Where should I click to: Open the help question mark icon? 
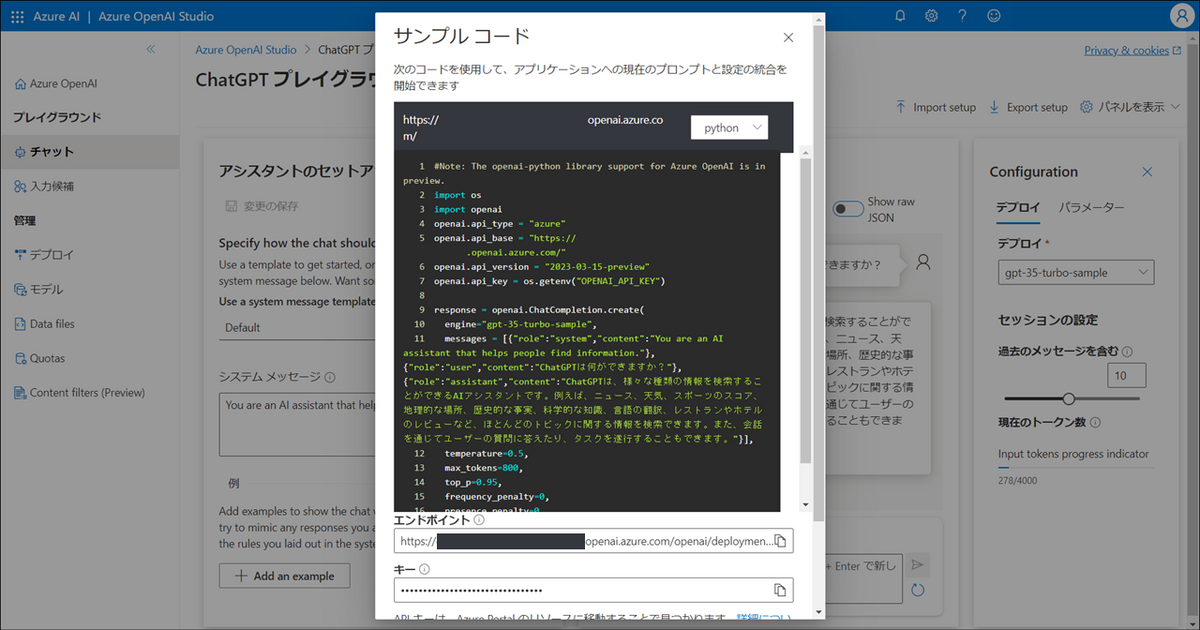pos(962,16)
